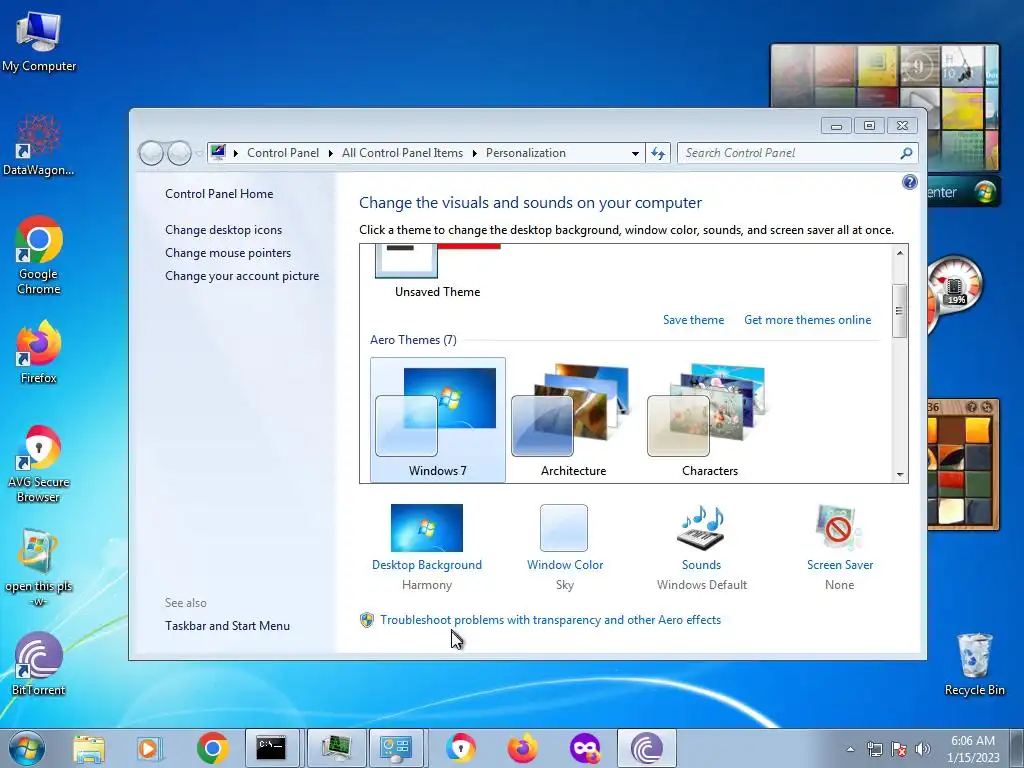Open the 'open this pls -w-' desktop icon

pos(39,568)
